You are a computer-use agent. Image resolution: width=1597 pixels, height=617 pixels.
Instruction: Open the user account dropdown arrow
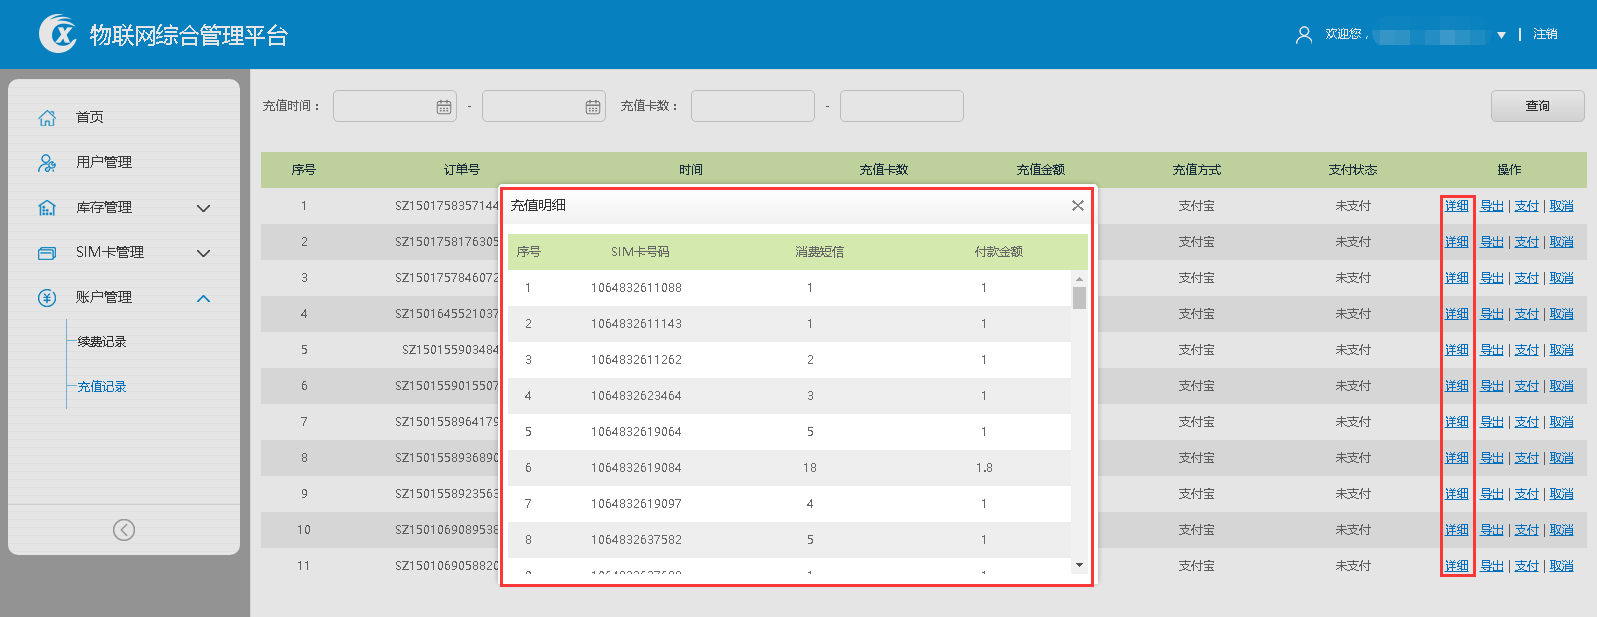point(1501,35)
